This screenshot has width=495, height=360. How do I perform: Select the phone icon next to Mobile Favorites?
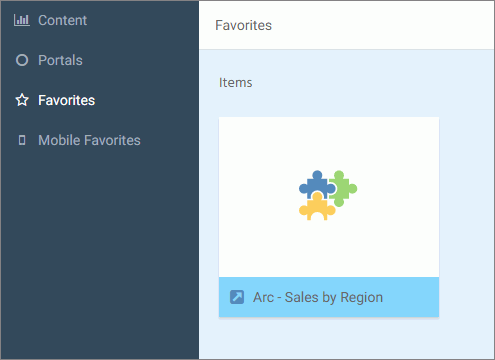(22, 140)
